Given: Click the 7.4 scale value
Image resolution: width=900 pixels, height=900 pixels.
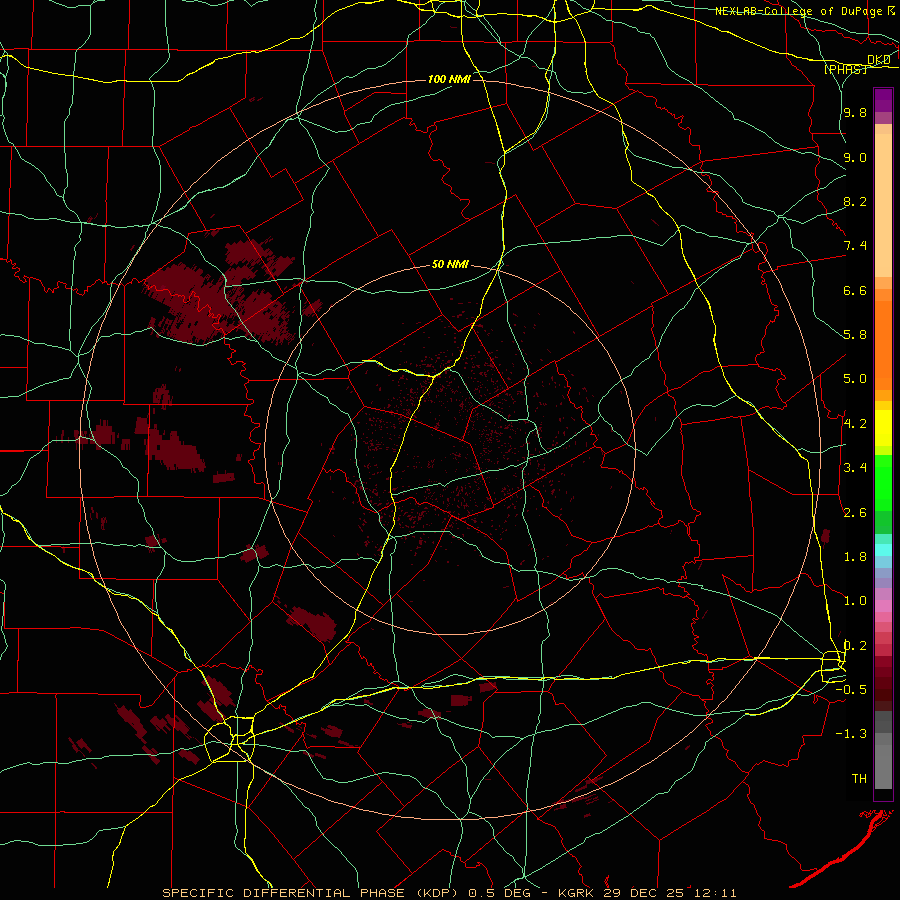Looking at the screenshot, I should [x=855, y=246].
